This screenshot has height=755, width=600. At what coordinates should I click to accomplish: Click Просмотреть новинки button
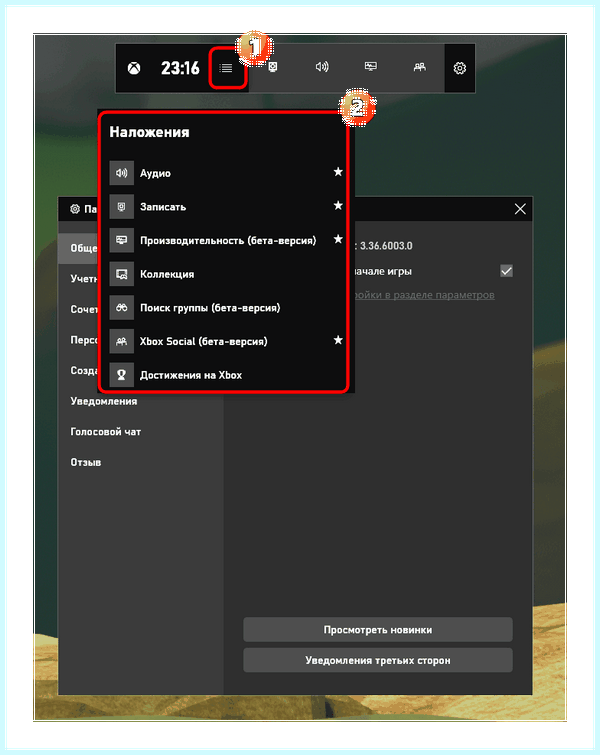pos(378,629)
